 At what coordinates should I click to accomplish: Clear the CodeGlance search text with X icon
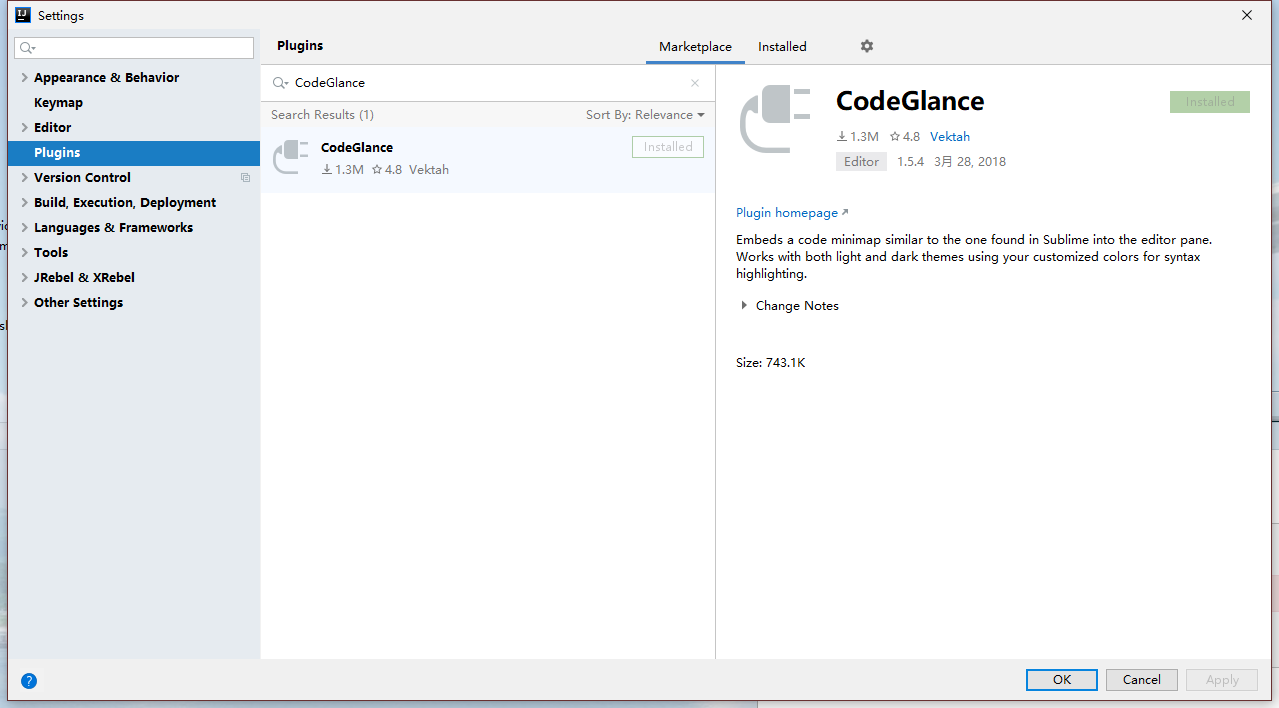[695, 83]
